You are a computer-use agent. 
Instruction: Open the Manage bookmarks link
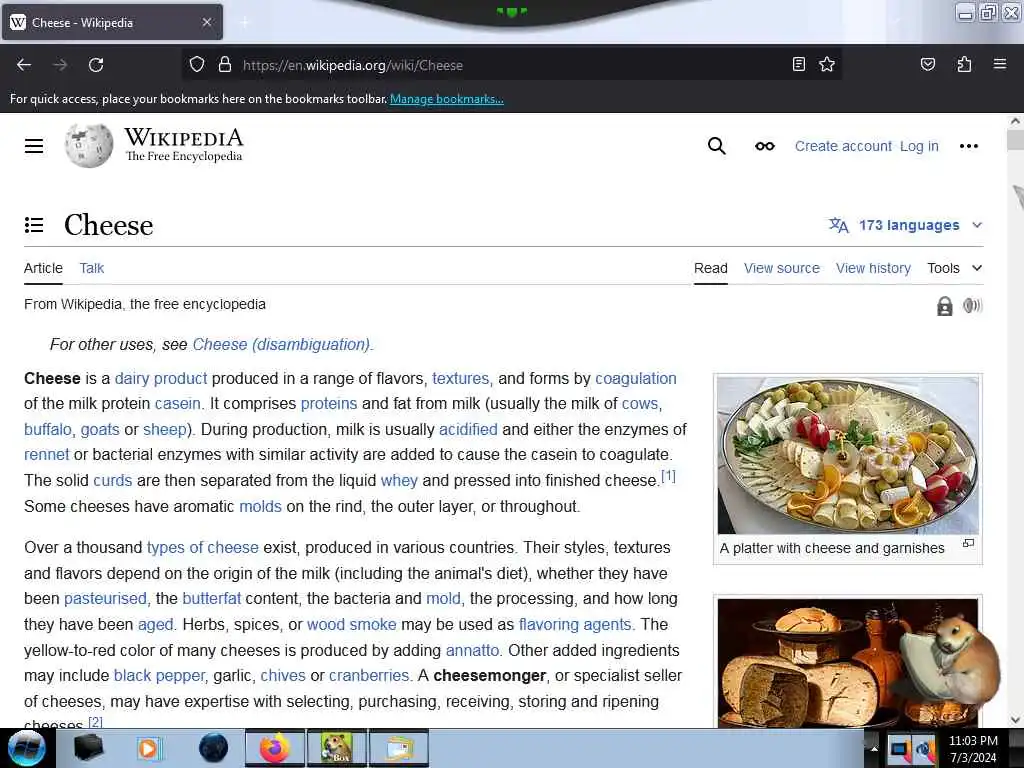point(447,99)
